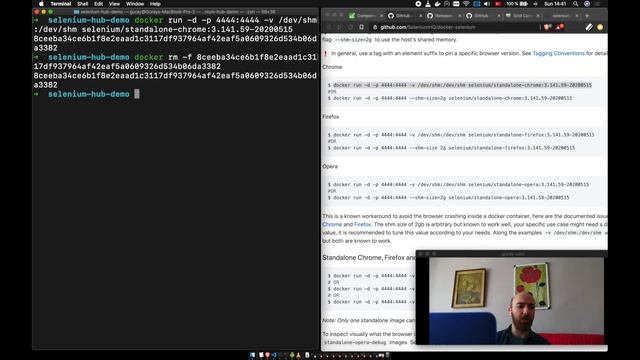
Task: Switch to the last selenium browser tab
Action: (562, 16)
